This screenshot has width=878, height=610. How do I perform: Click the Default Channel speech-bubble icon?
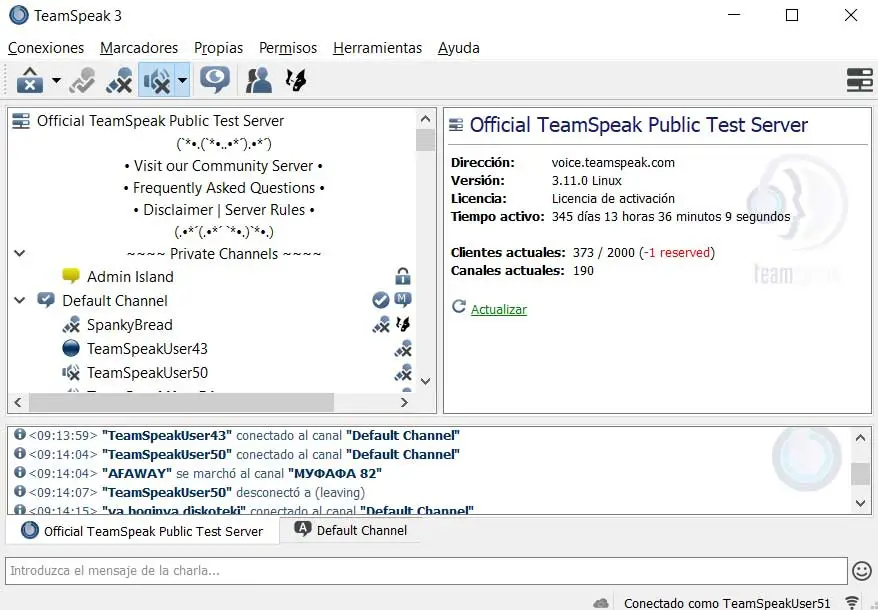46,300
